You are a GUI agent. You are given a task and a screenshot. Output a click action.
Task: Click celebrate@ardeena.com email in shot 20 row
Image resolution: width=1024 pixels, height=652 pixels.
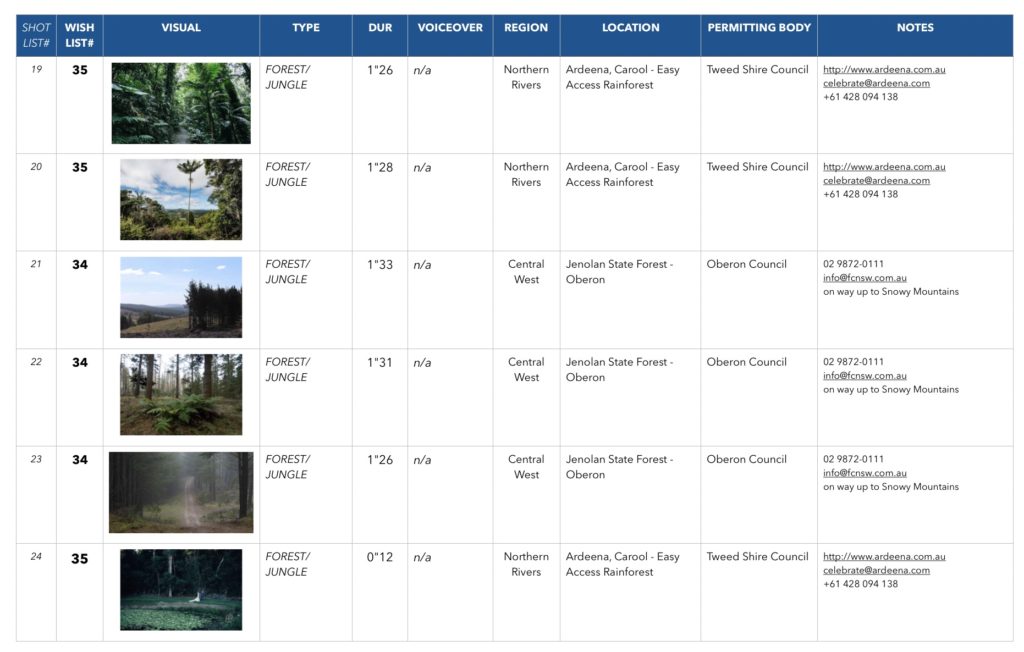click(876, 180)
